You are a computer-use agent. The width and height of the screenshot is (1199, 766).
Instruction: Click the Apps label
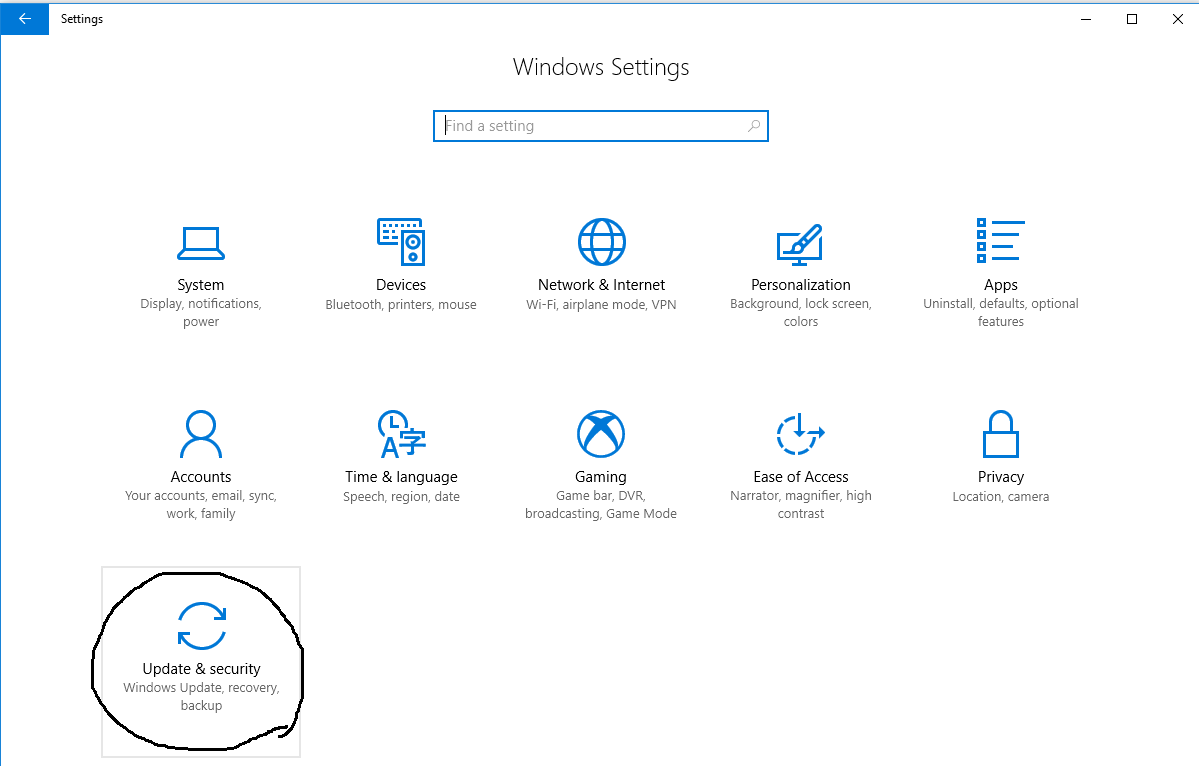point(1000,285)
